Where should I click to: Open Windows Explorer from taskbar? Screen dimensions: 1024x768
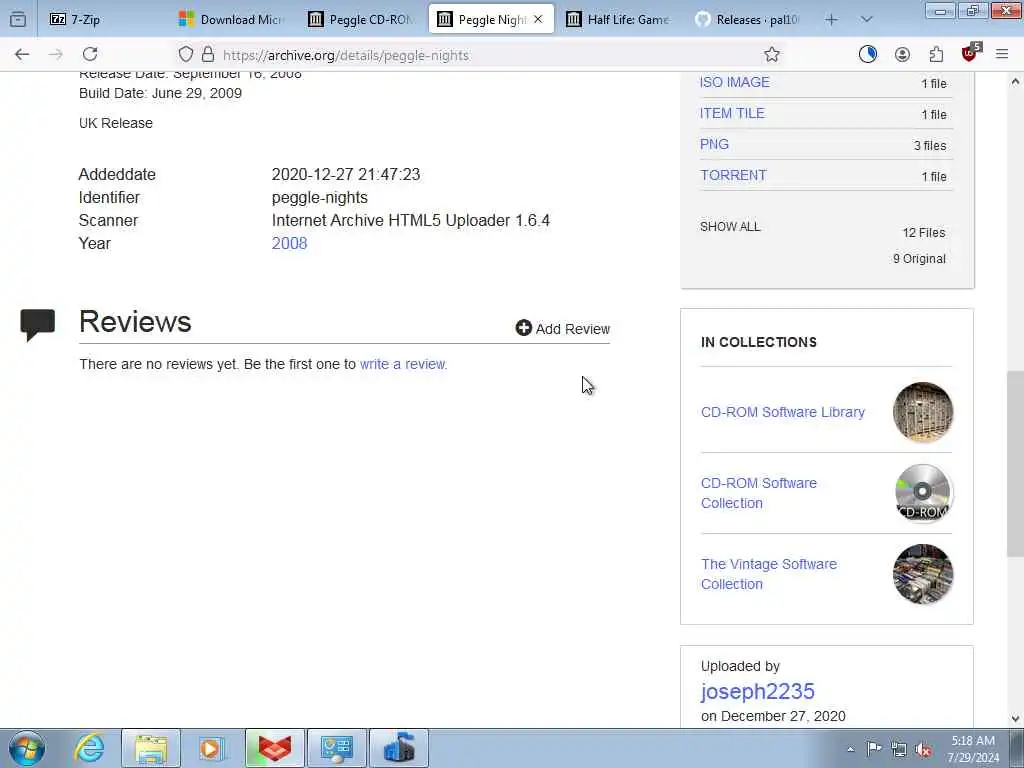151,748
